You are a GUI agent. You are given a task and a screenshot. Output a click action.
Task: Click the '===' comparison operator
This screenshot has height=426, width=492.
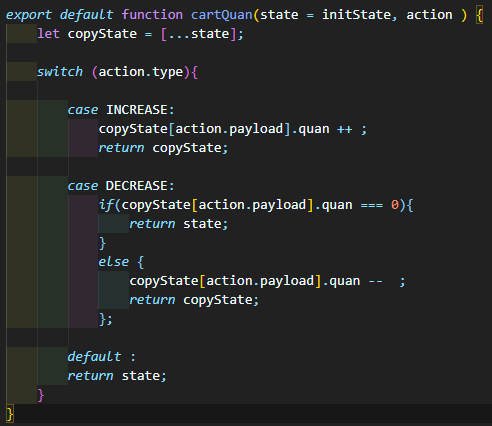click(x=372, y=205)
